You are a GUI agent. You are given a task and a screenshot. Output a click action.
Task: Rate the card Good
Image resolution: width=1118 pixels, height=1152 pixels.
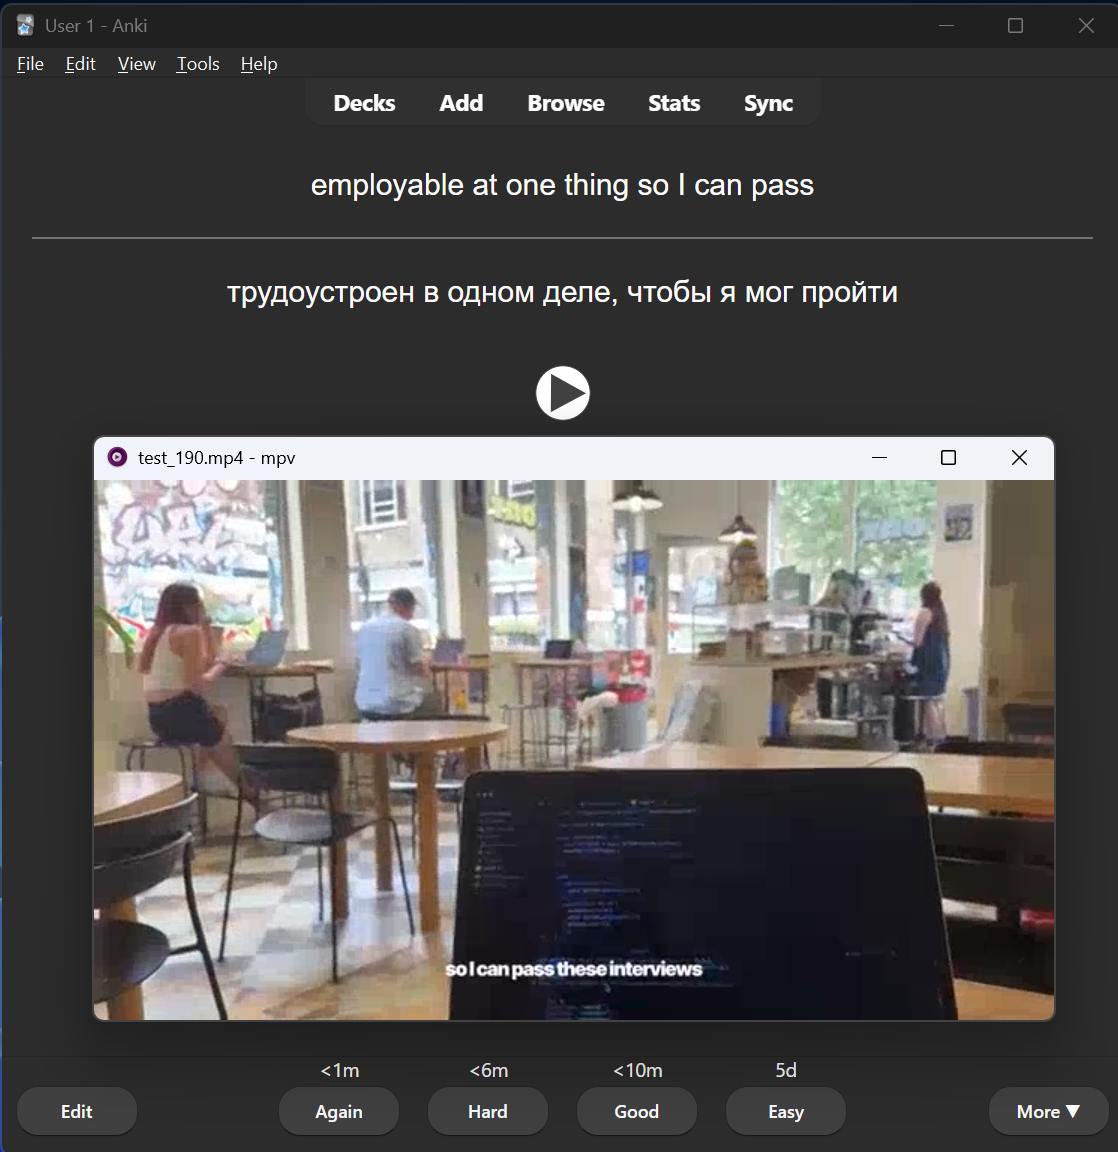(637, 1111)
